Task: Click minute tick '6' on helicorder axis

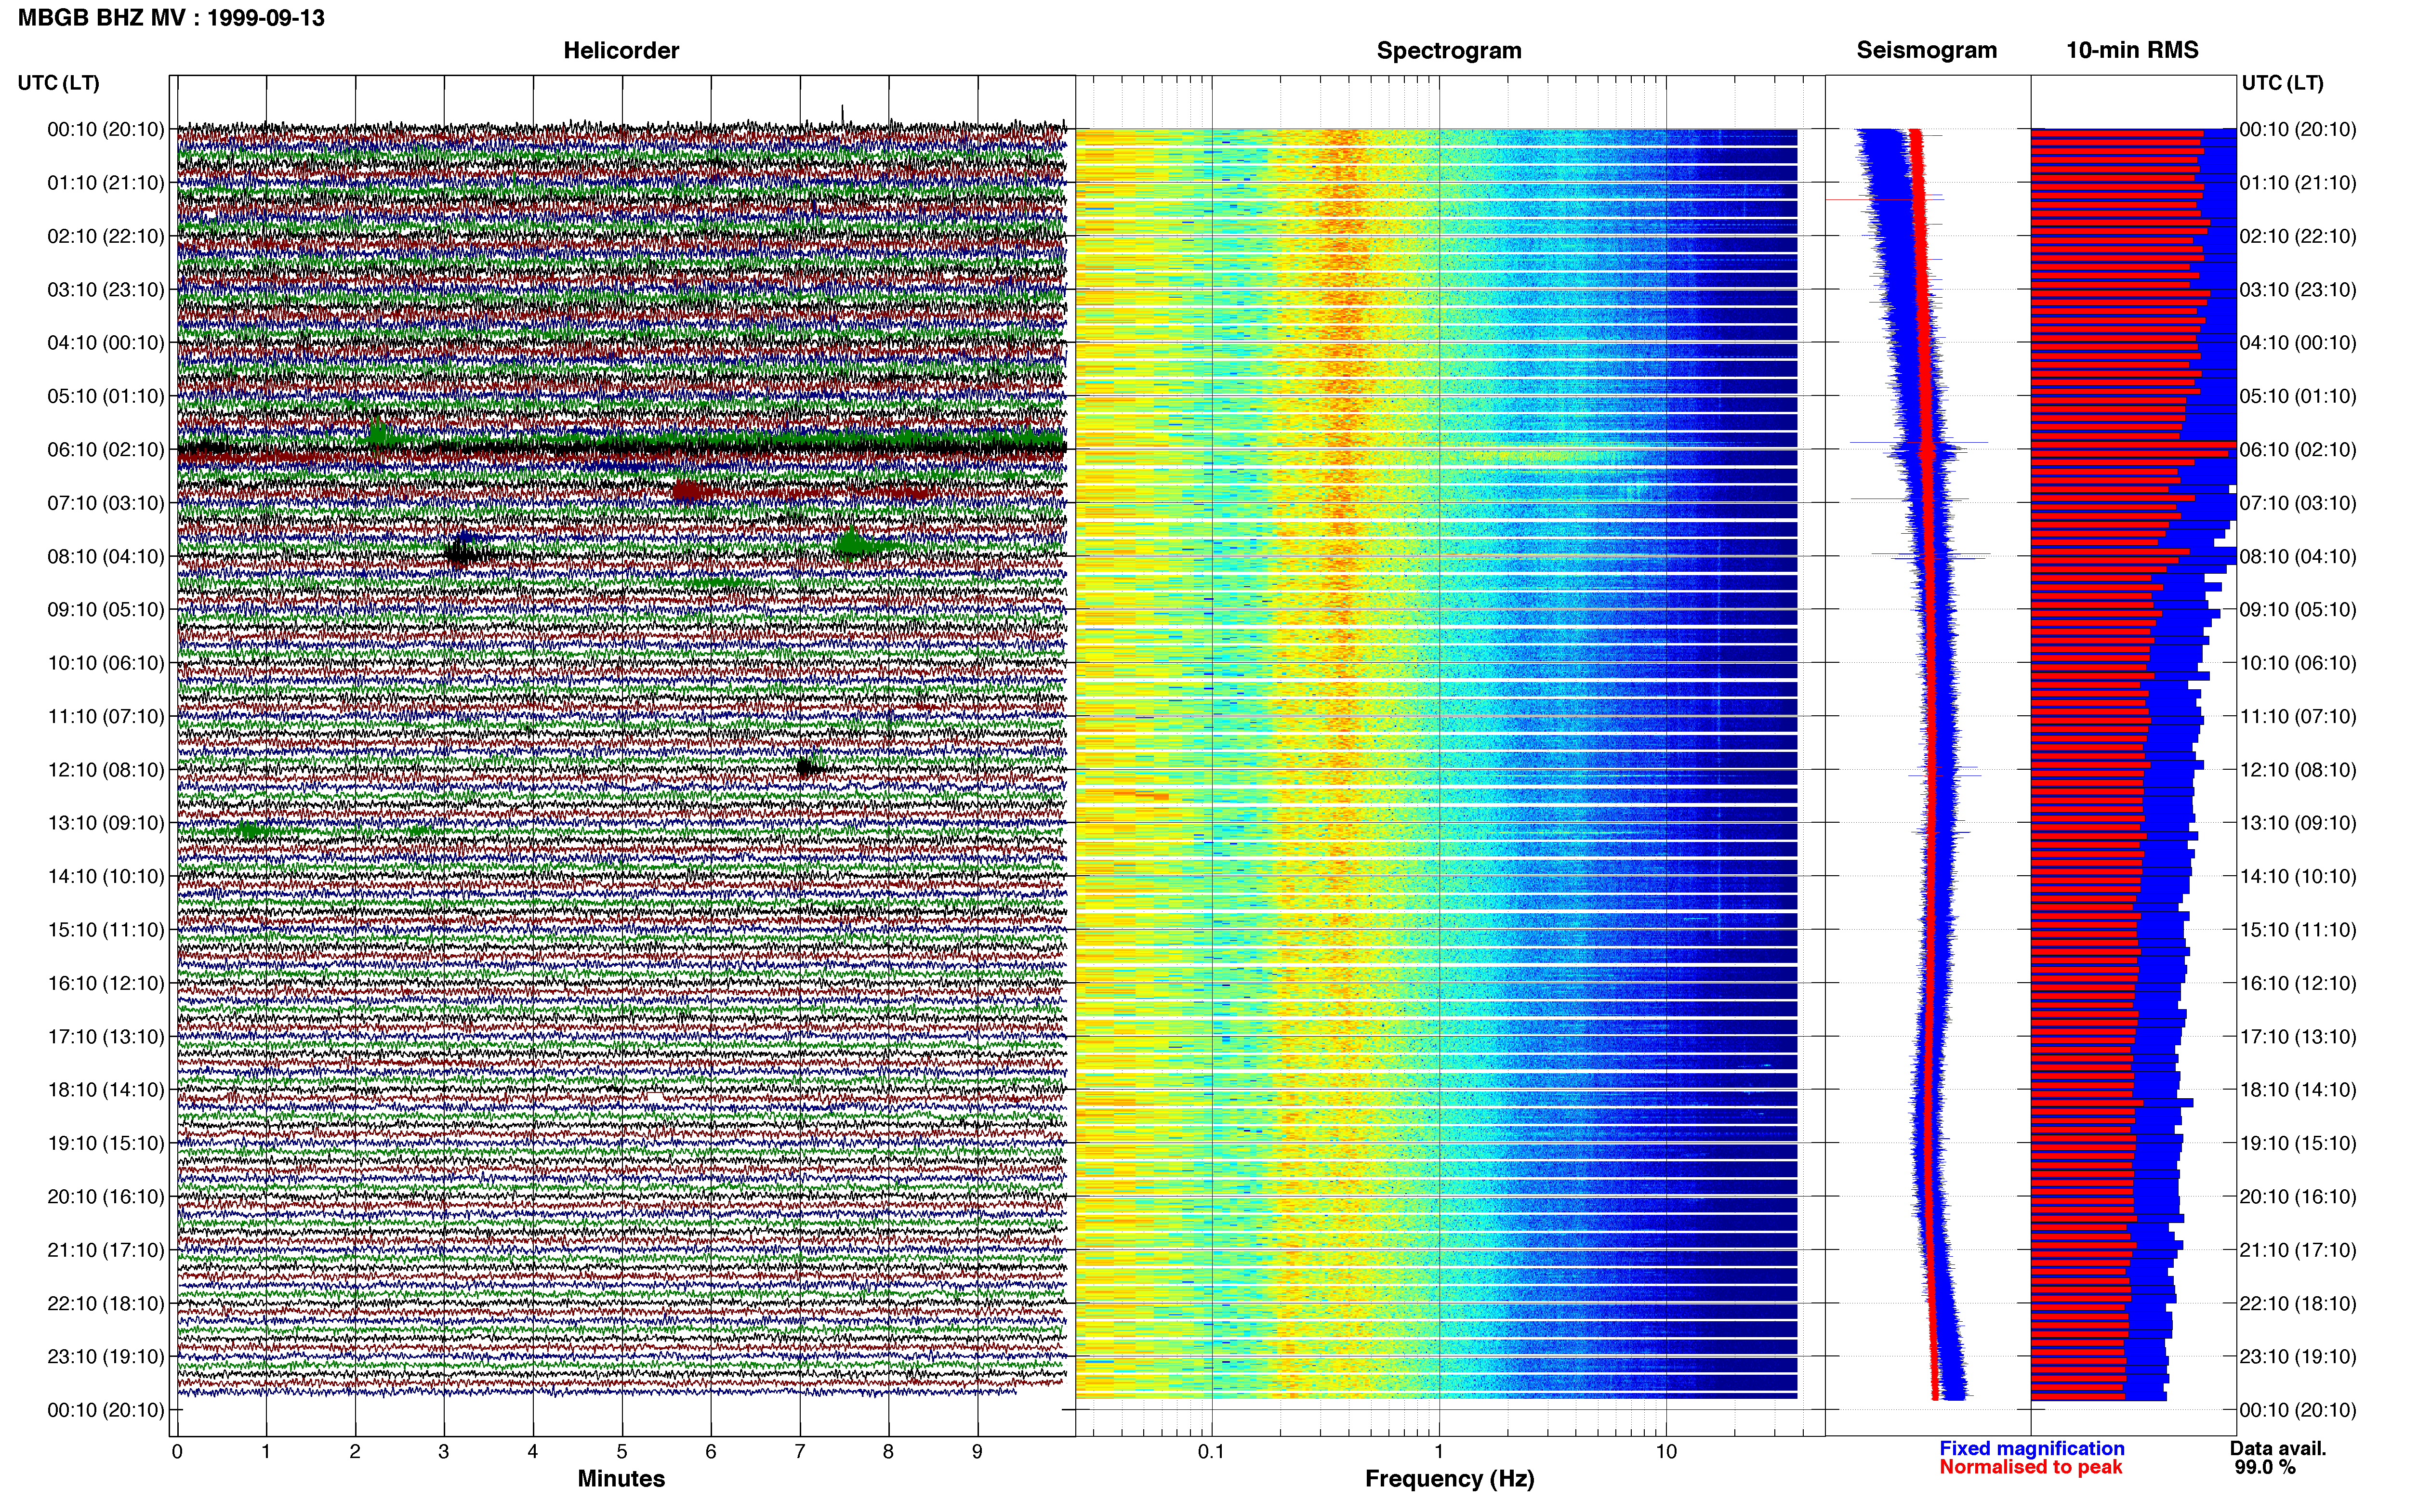Action: point(711,1451)
